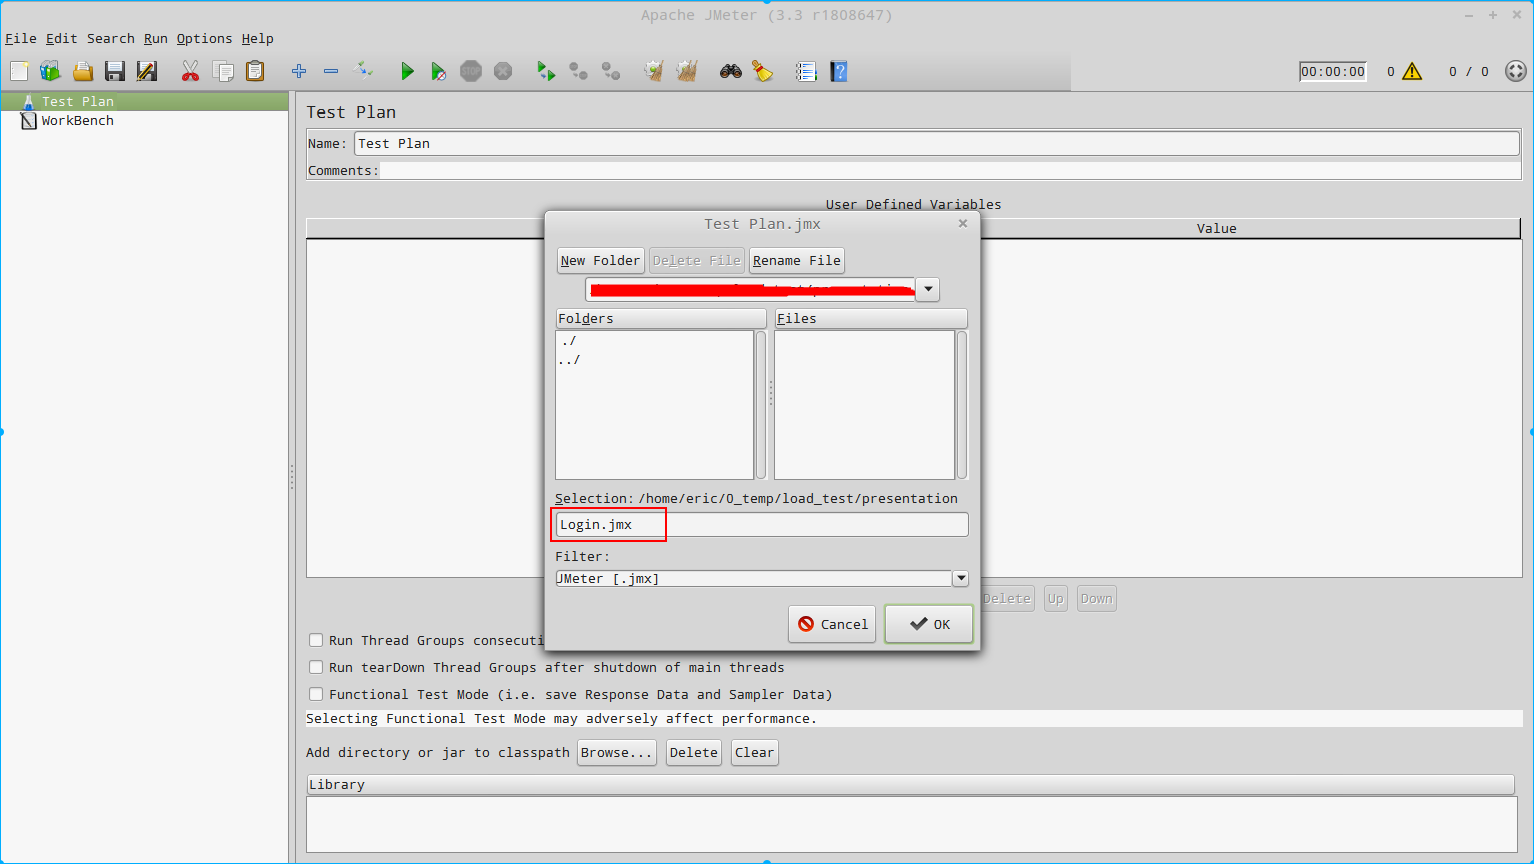Open the Options menu
1534x864 pixels.
click(x=205, y=38)
